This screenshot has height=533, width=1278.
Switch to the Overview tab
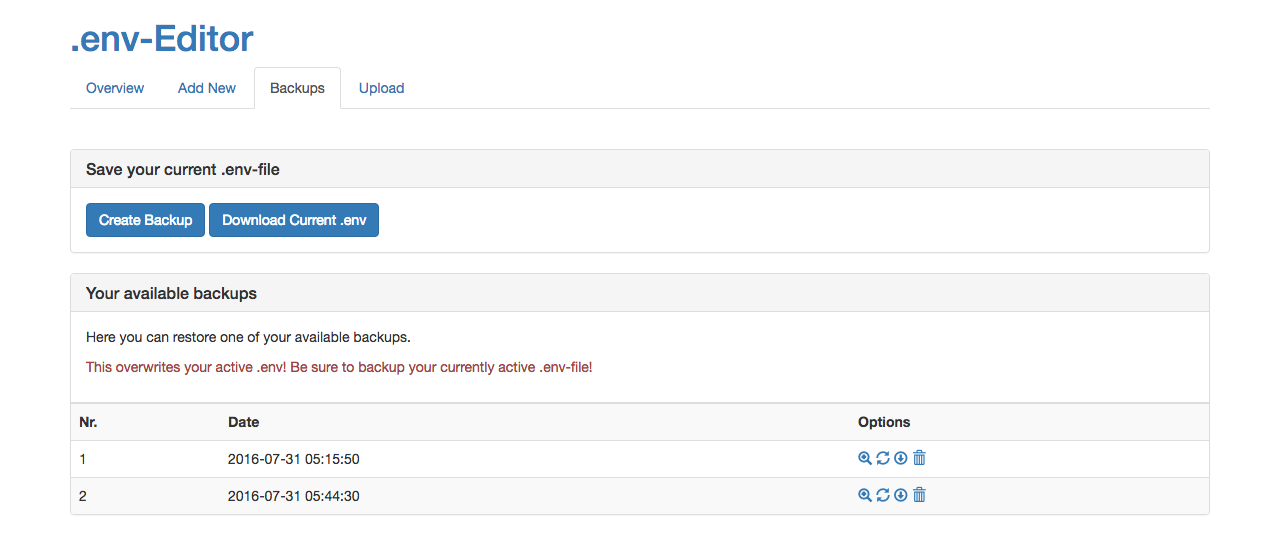115,88
